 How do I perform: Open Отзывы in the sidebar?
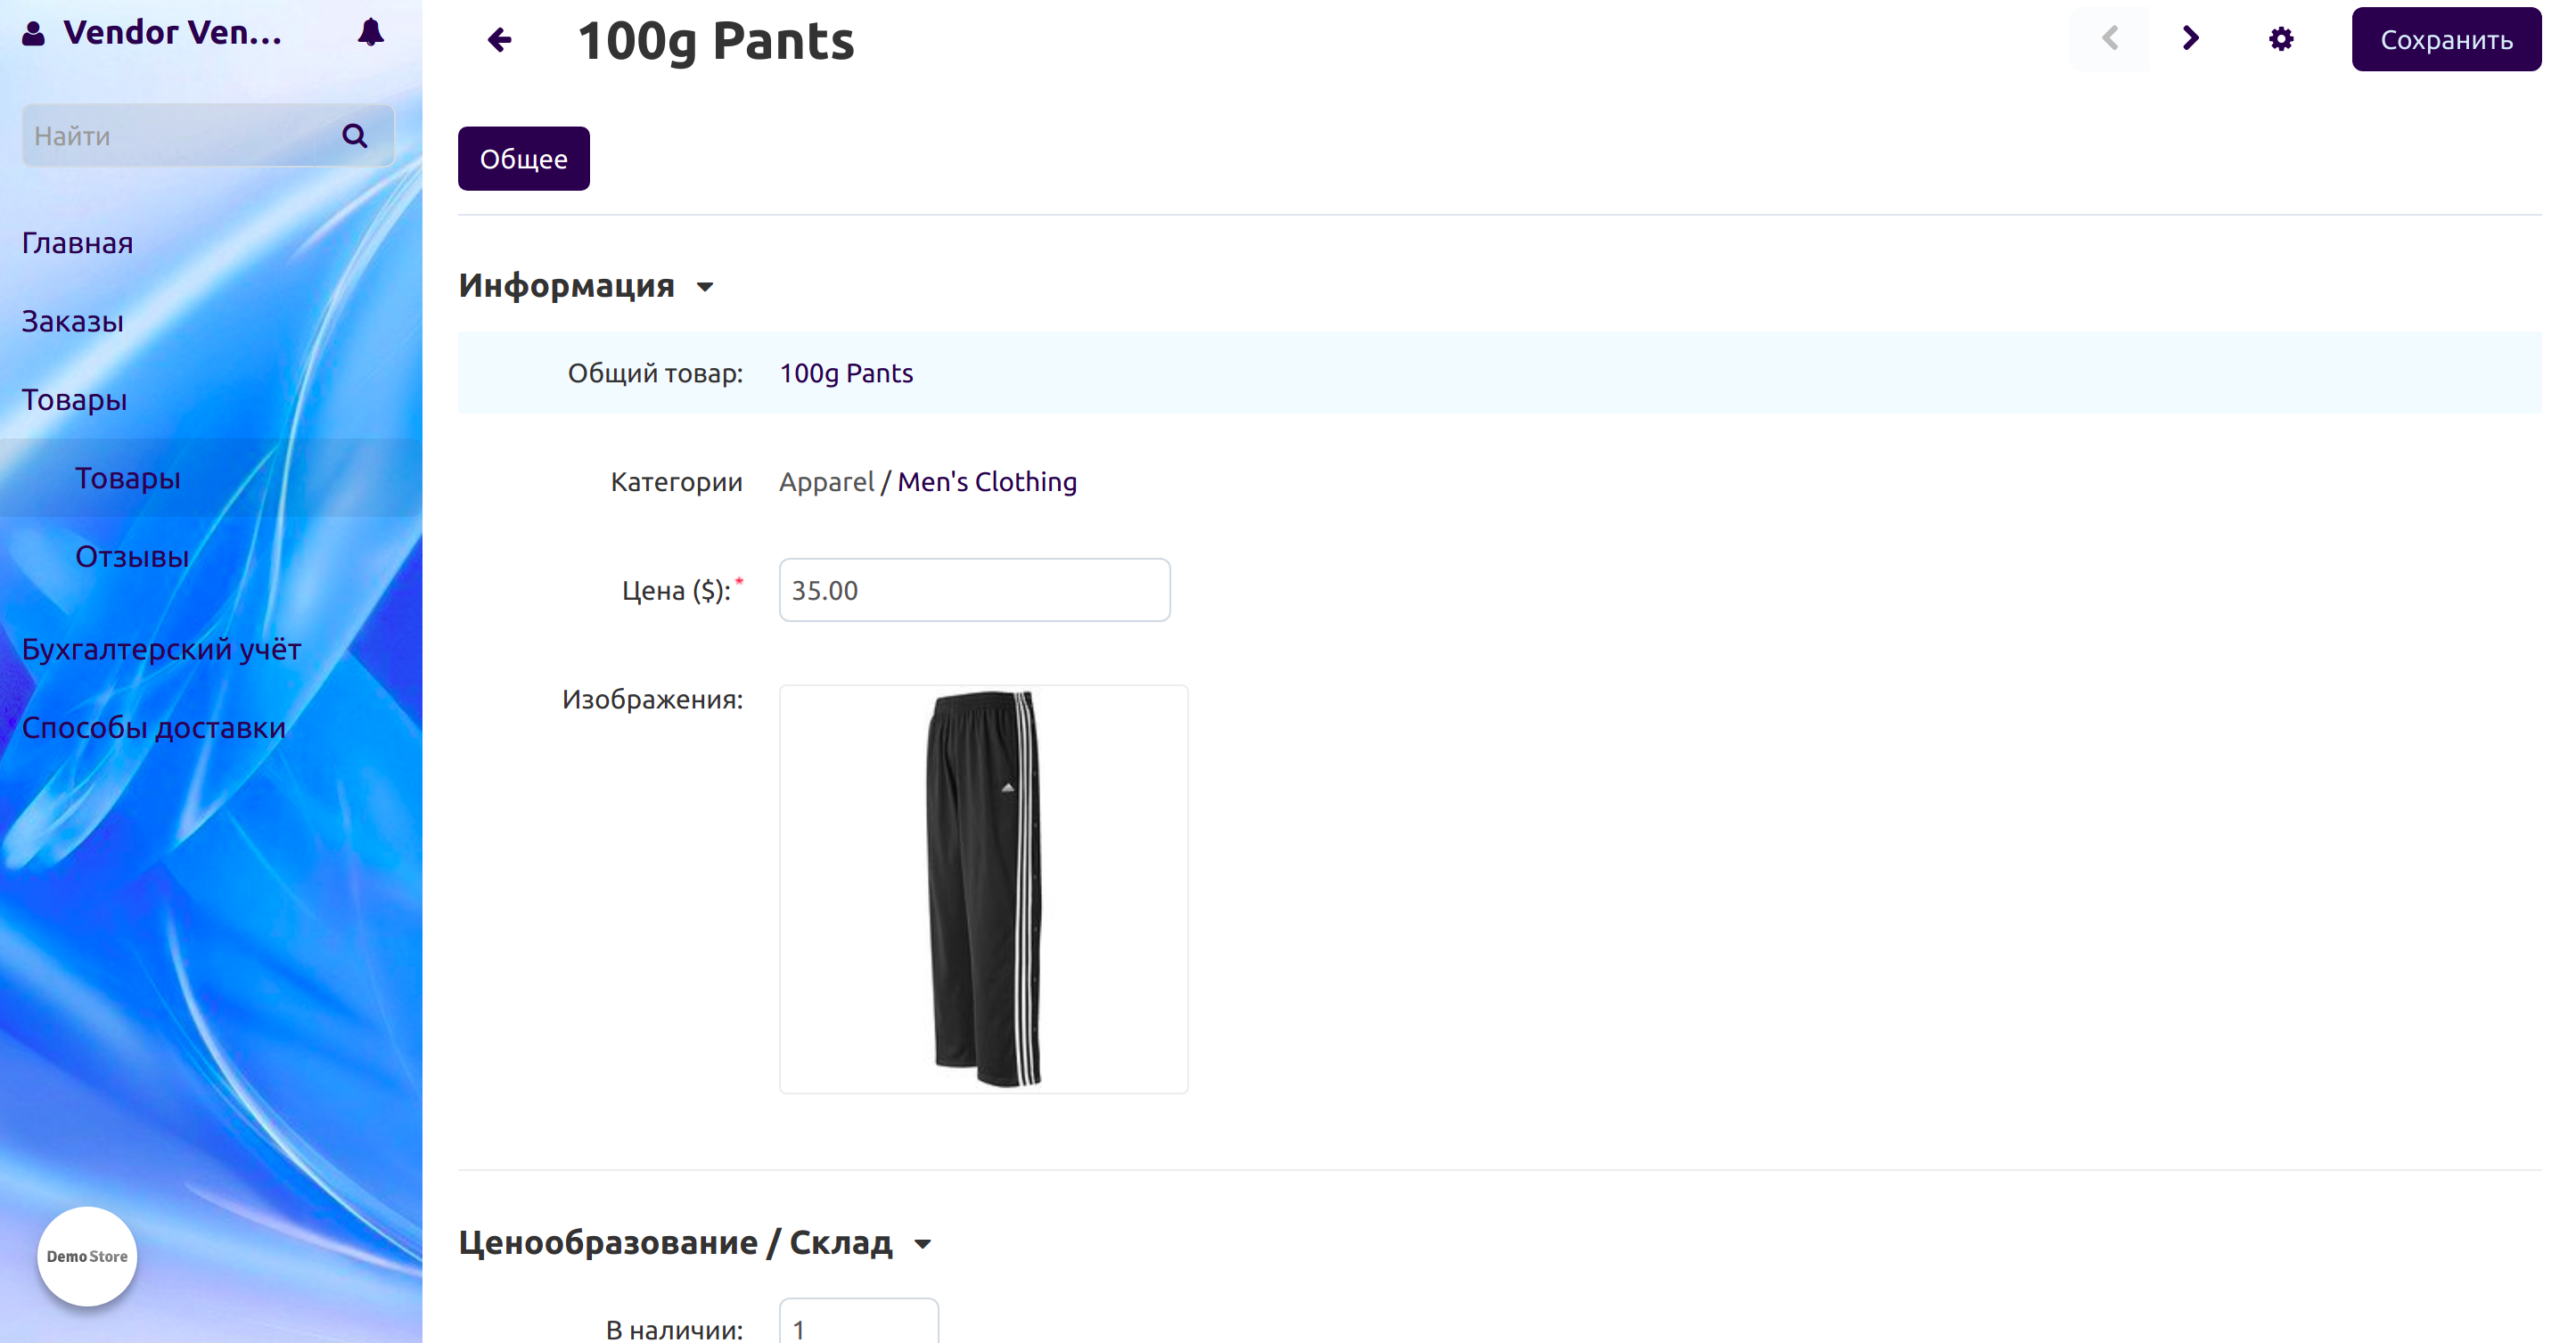click(132, 557)
